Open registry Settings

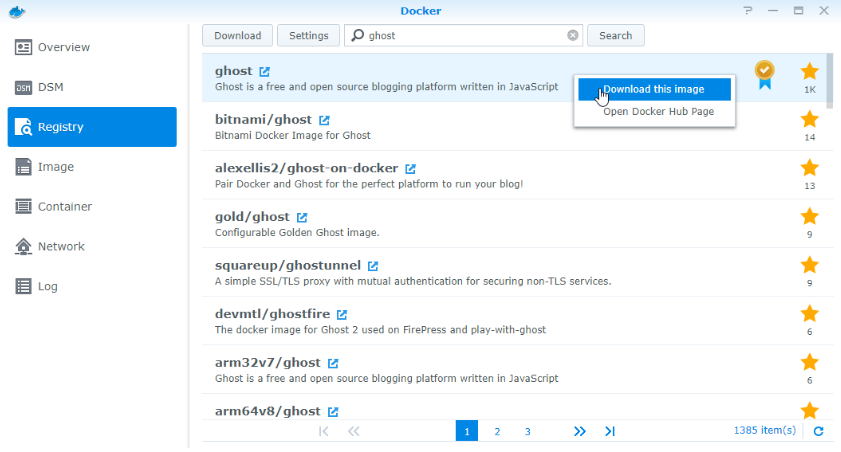(308, 35)
